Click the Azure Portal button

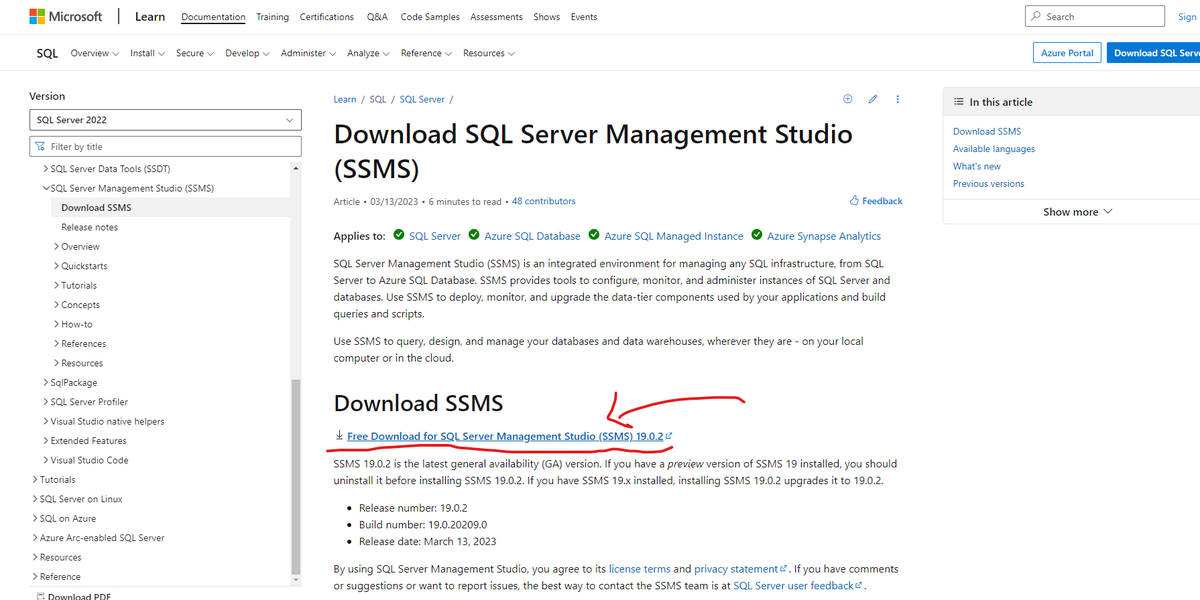coord(1067,53)
